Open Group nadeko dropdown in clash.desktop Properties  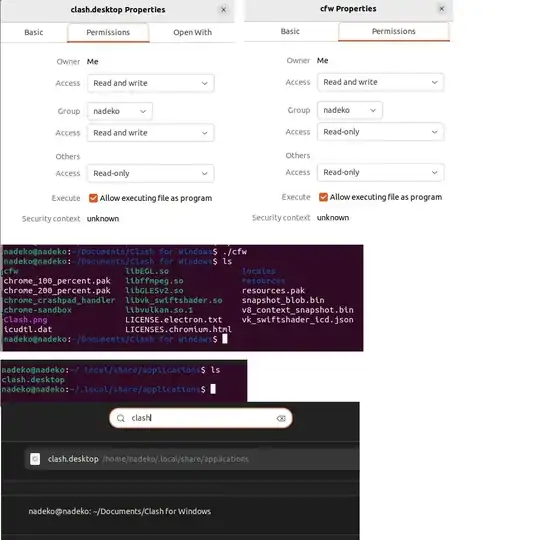120,111
